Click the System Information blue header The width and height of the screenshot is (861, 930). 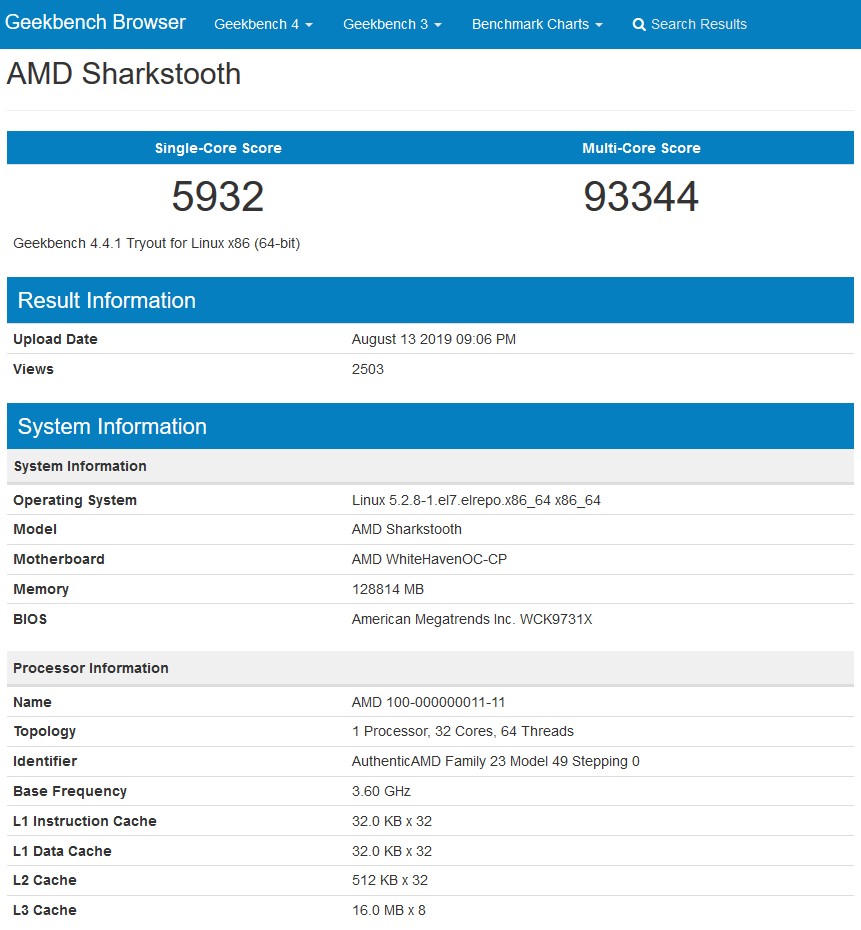click(430, 426)
